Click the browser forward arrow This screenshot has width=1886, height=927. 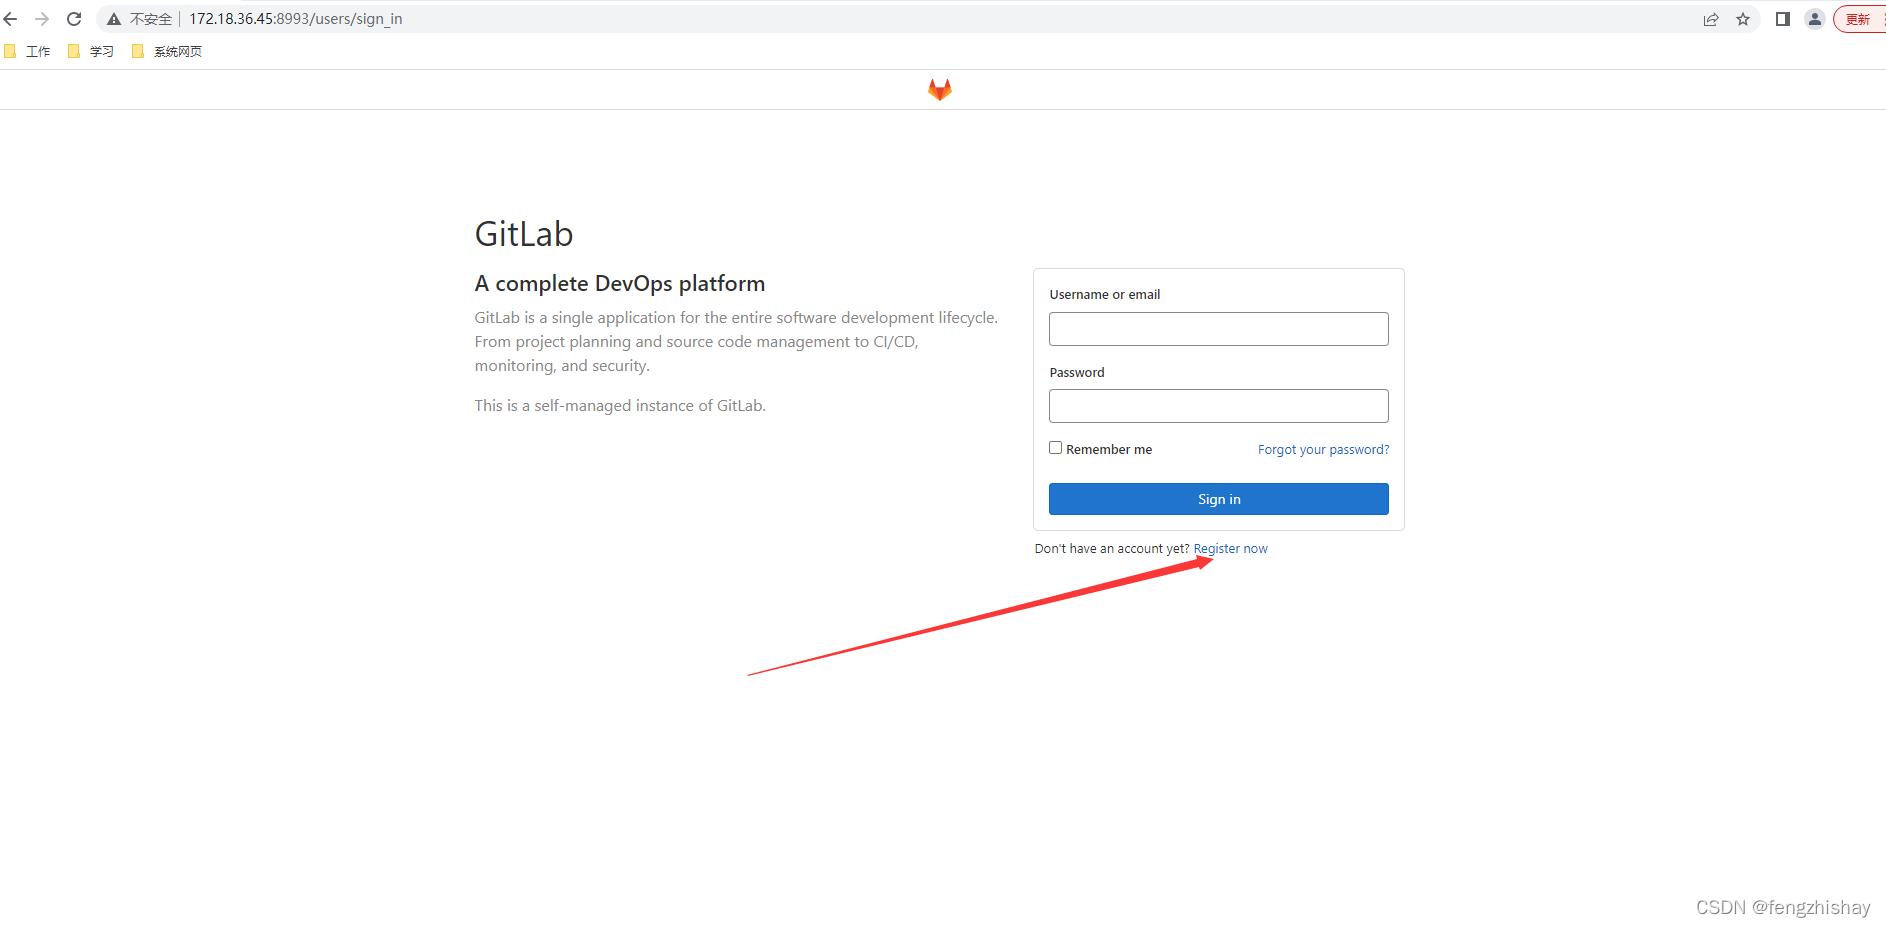coord(42,18)
